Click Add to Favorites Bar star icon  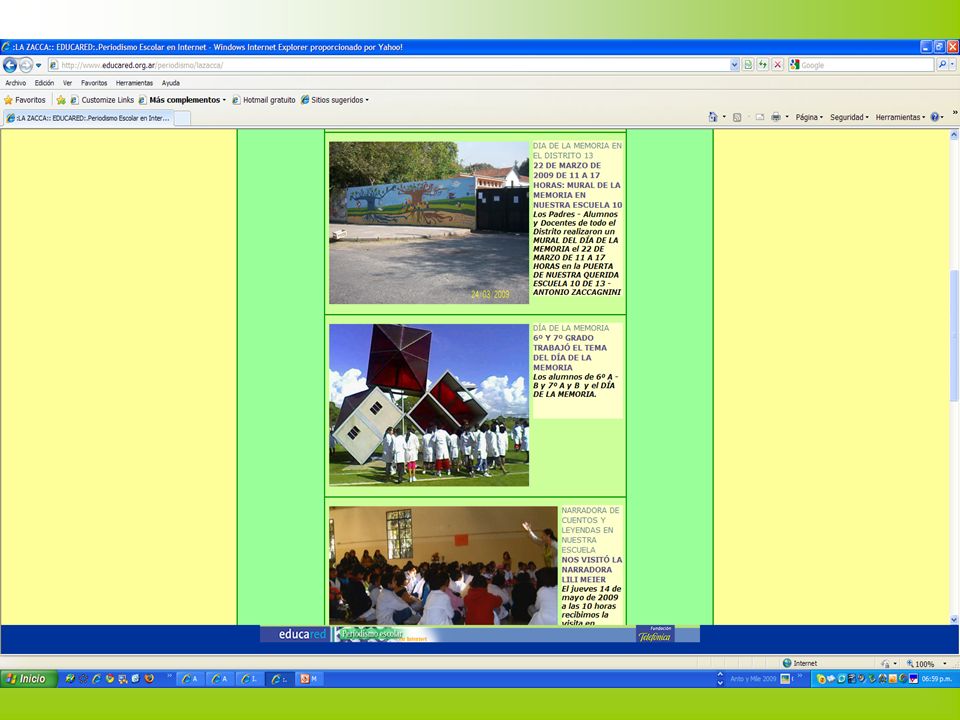point(61,100)
